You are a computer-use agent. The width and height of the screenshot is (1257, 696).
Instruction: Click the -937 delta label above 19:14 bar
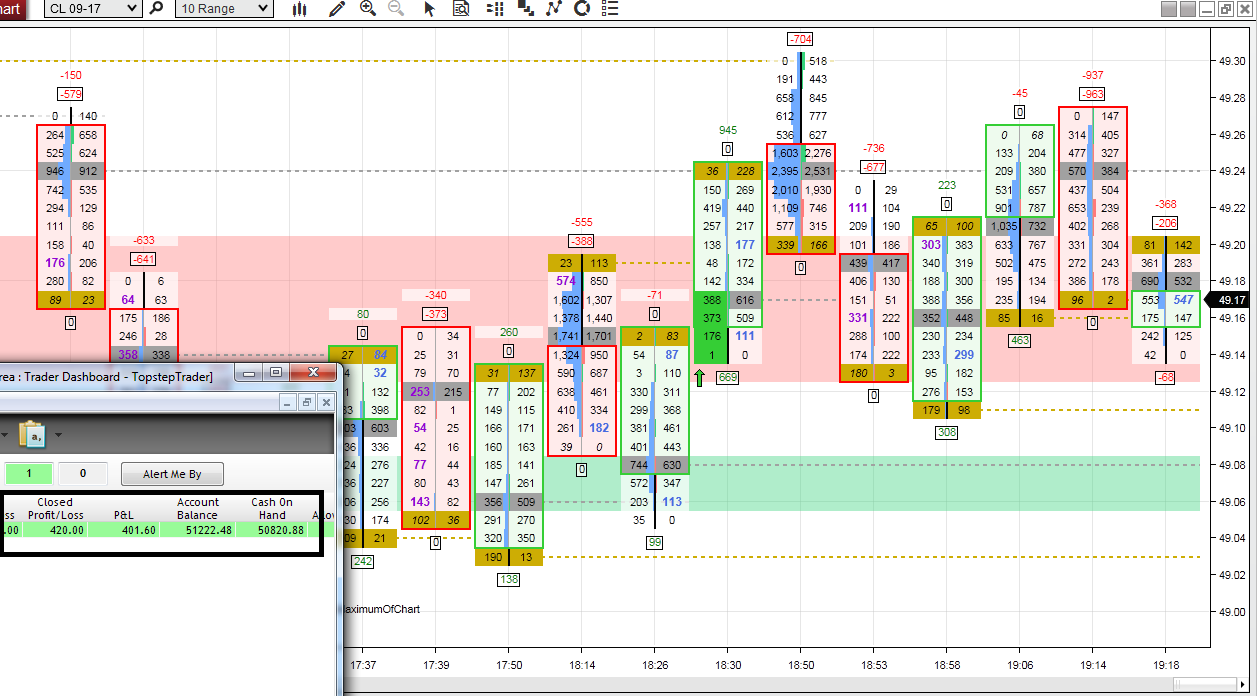coord(1093,75)
